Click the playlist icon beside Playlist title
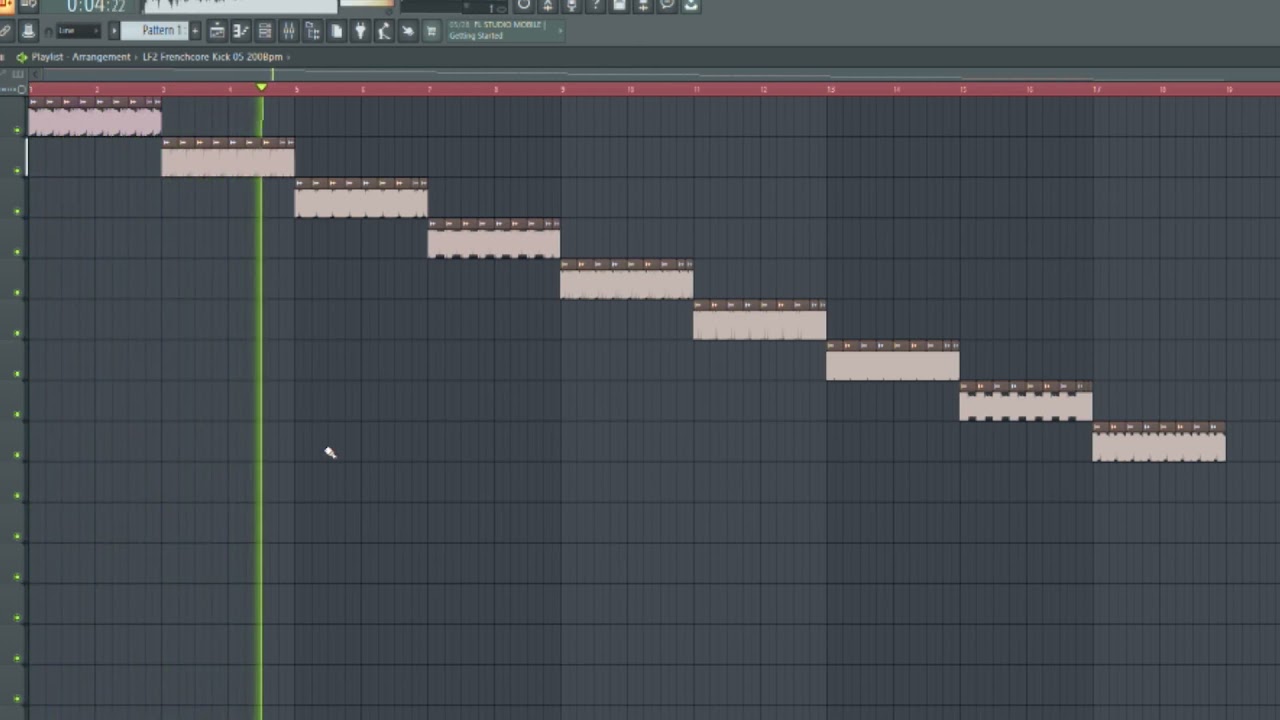Image resolution: width=1280 pixels, height=720 pixels. pyautogui.click(x=21, y=57)
